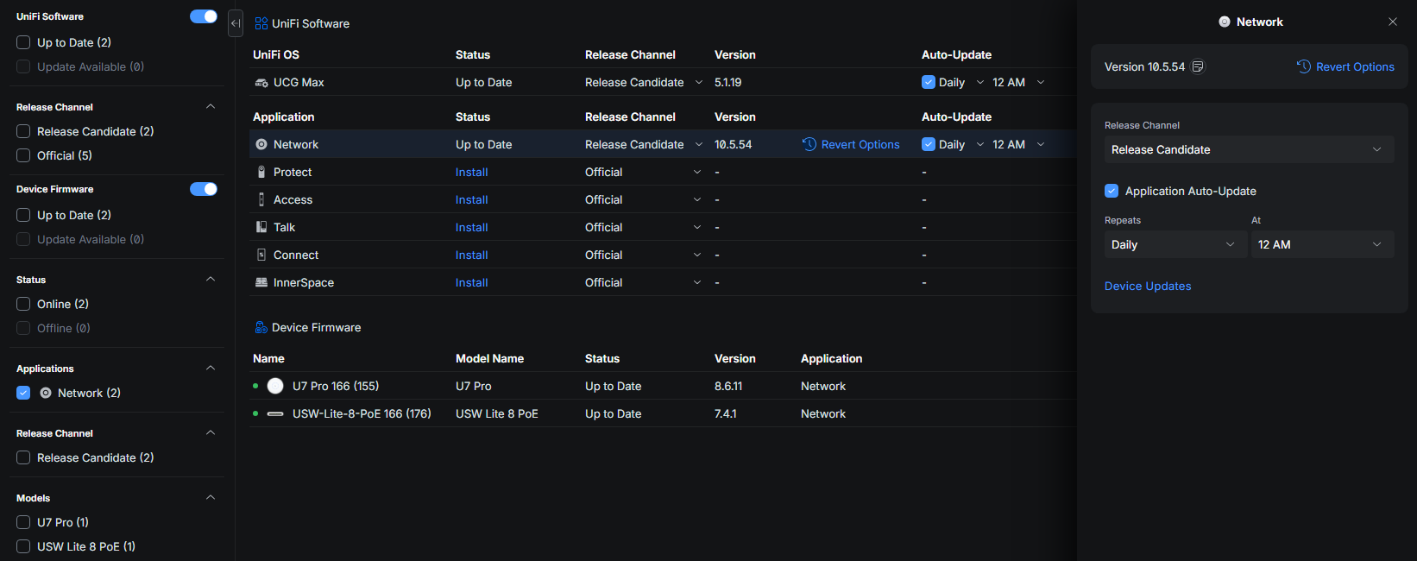Open the Device Updates link
Viewport: 1417px width, 561px height.
(x=1148, y=286)
